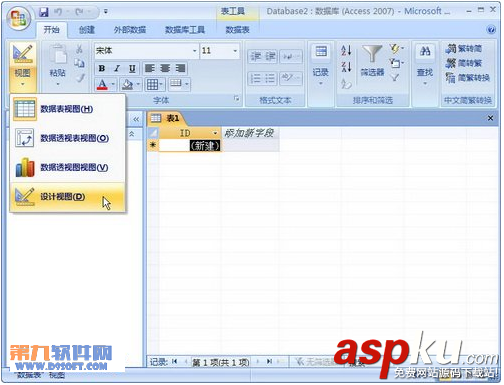
Task: Open the font color dropdown arrow
Action: click(113, 85)
